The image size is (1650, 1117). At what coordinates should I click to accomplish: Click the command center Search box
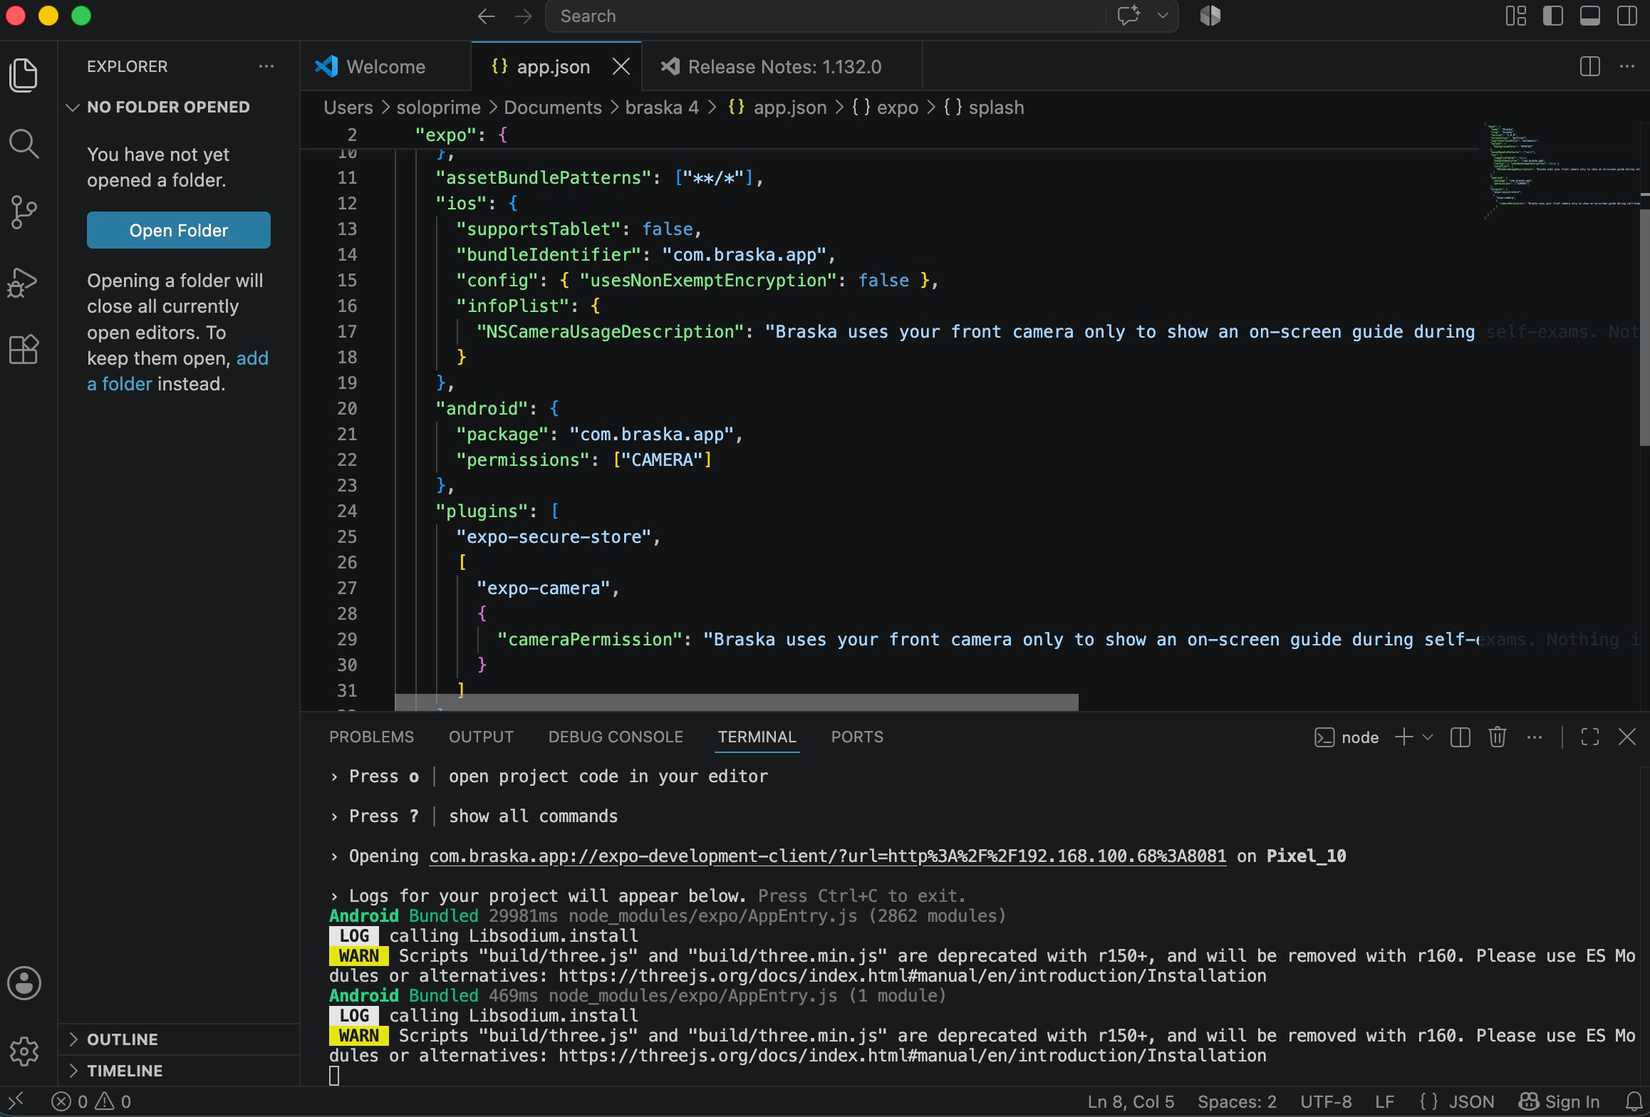point(830,16)
